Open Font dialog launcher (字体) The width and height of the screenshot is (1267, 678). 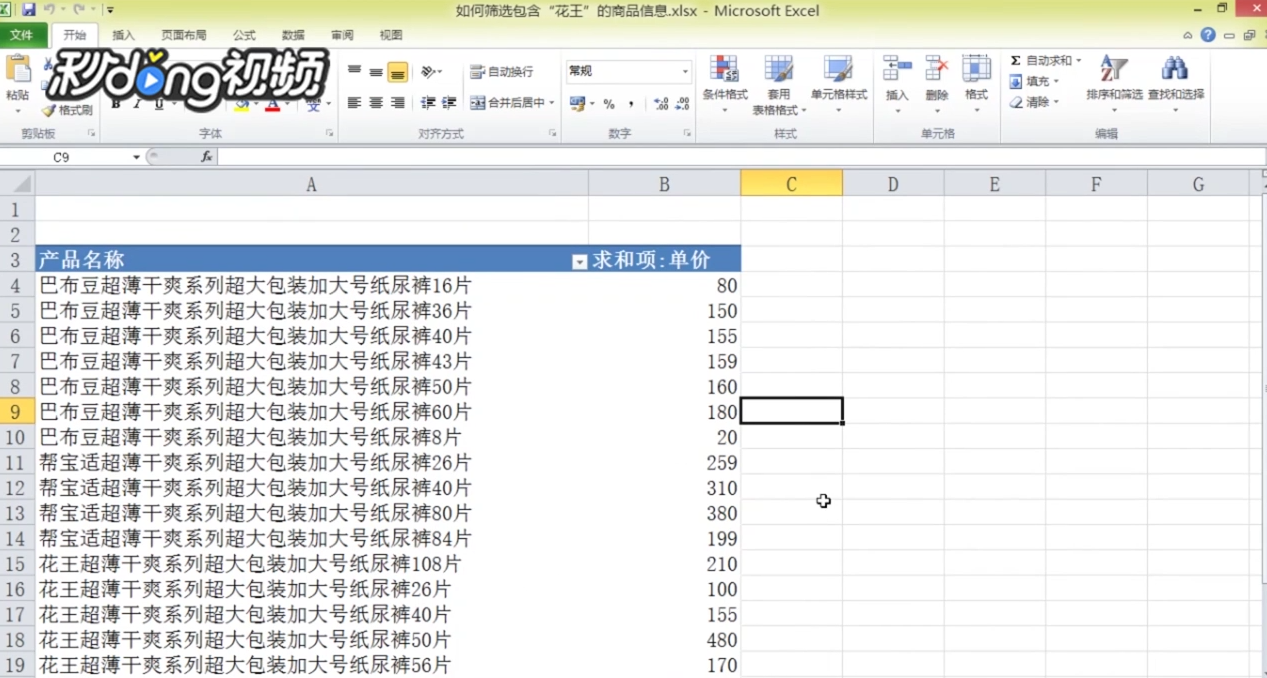pos(329,133)
